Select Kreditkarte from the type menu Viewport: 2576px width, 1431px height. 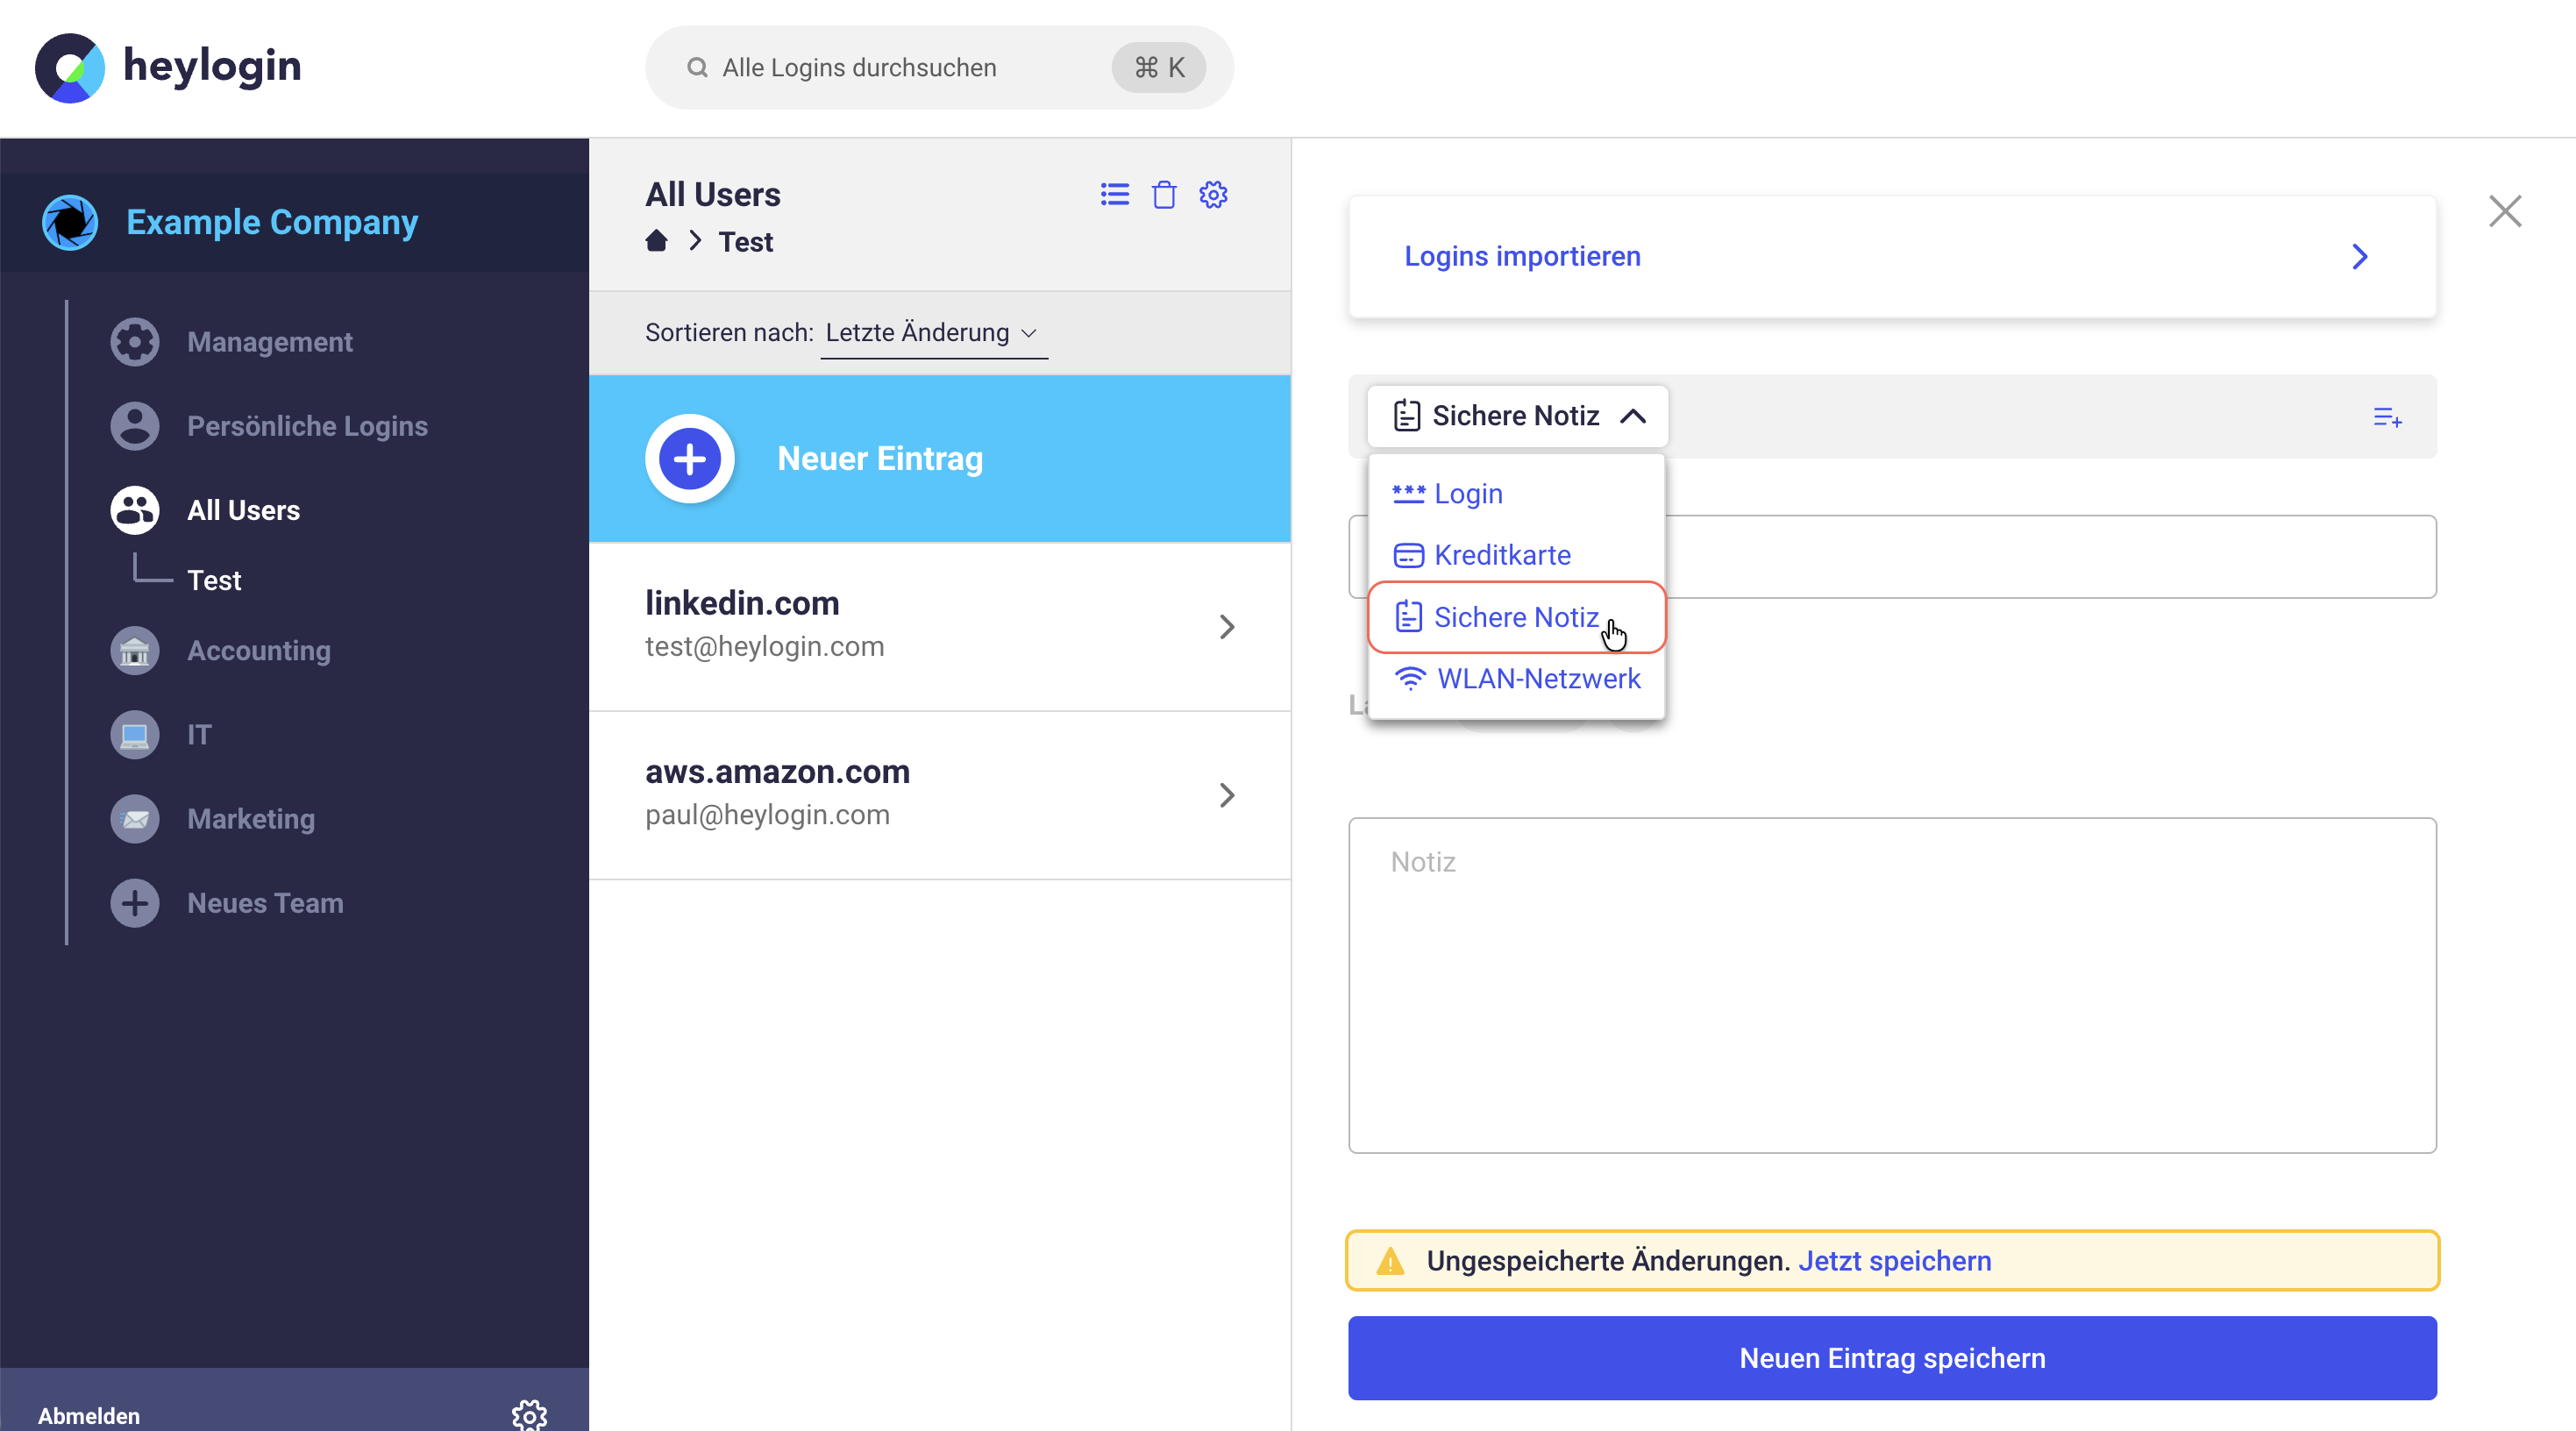point(1501,555)
